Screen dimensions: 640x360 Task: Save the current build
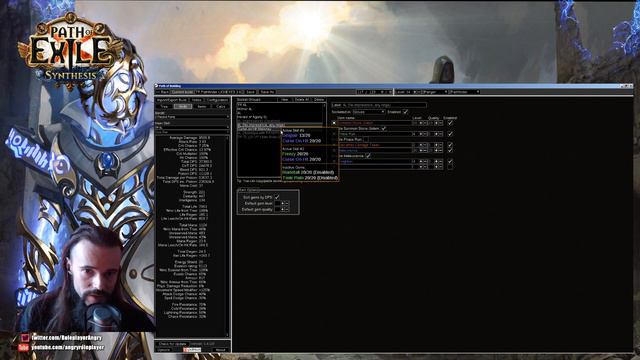coord(251,92)
